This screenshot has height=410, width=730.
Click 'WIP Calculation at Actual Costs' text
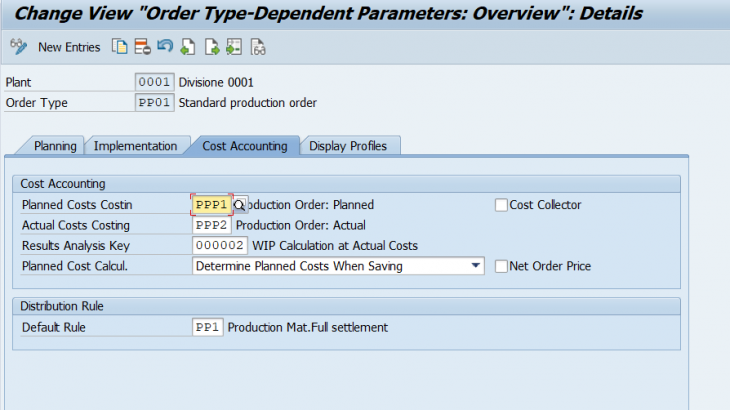pos(335,246)
